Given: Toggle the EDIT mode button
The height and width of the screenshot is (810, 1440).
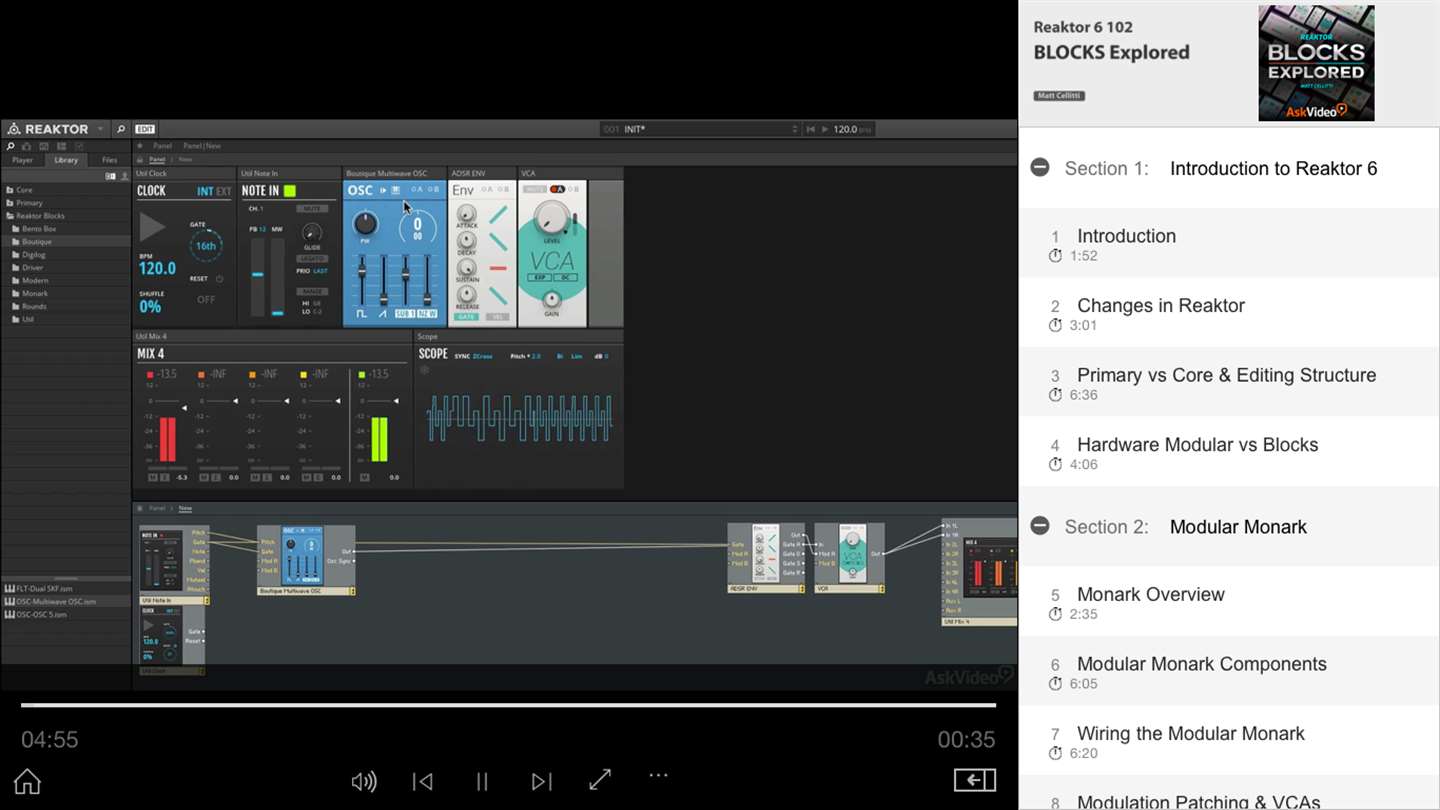Looking at the screenshot, I should tap(145, 129).
